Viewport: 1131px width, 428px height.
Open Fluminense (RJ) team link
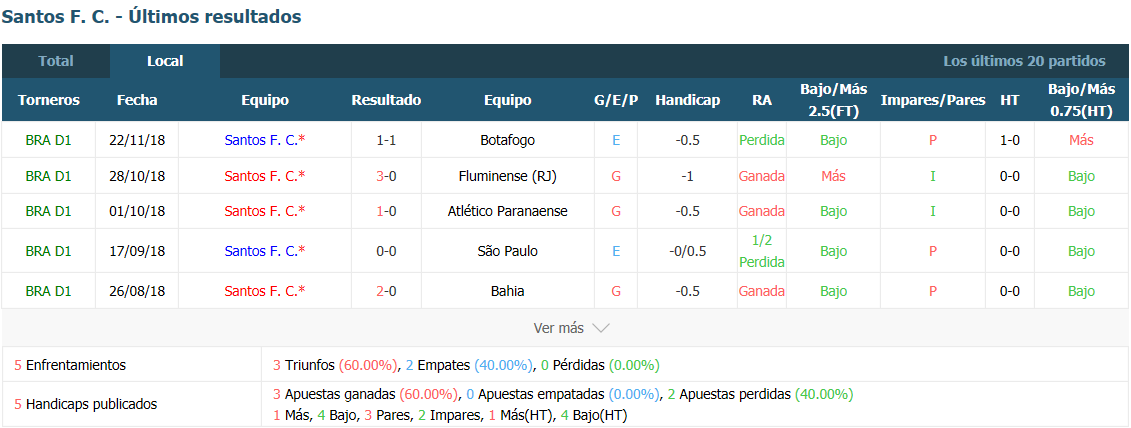coord(508,176)
